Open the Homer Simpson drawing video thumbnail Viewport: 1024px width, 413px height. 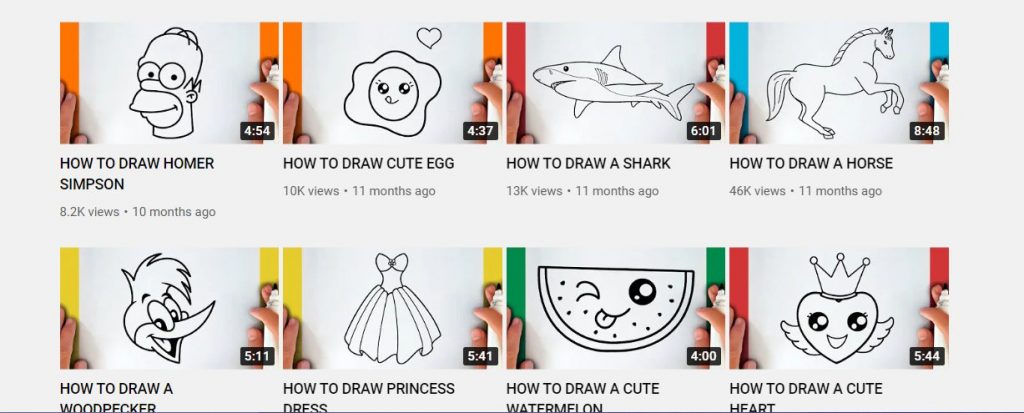(x=169, y=83)
